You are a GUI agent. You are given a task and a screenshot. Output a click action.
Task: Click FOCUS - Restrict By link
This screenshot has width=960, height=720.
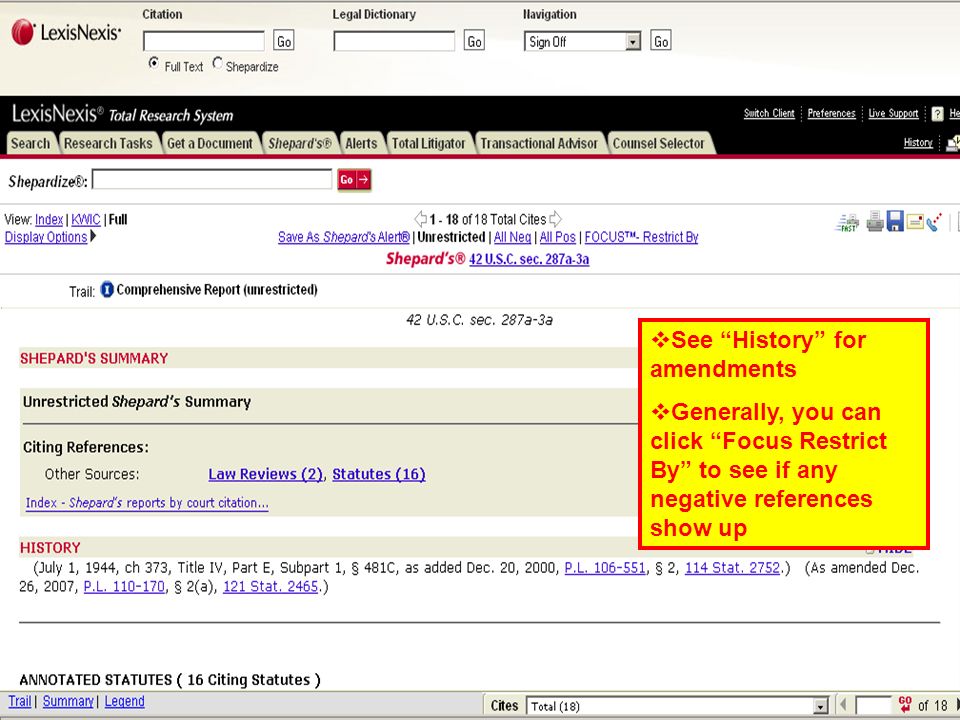[x=641, y=237]
